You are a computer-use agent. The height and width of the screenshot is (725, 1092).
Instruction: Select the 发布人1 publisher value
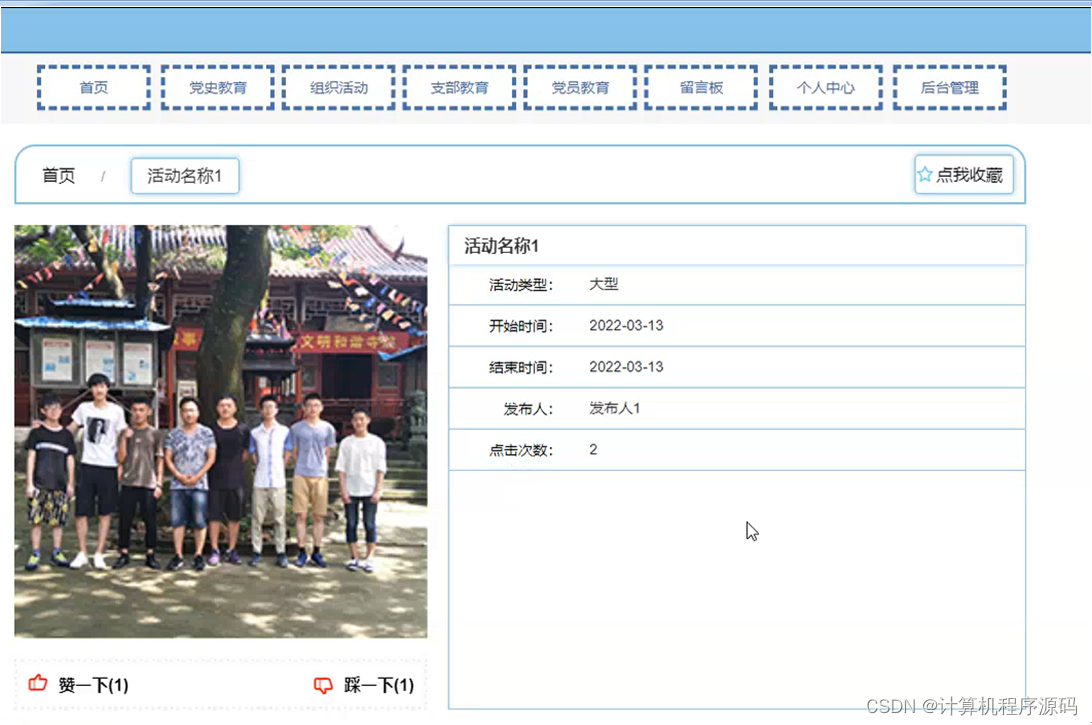614,408
